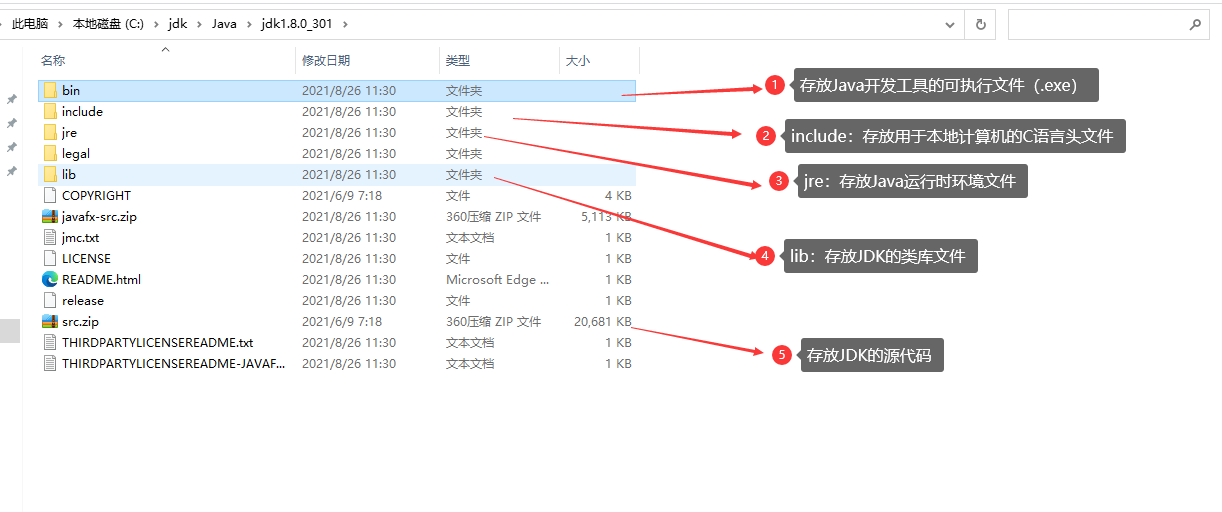Click the file name release
This screenshot has width=1222, height=512.
pos(83,300)
